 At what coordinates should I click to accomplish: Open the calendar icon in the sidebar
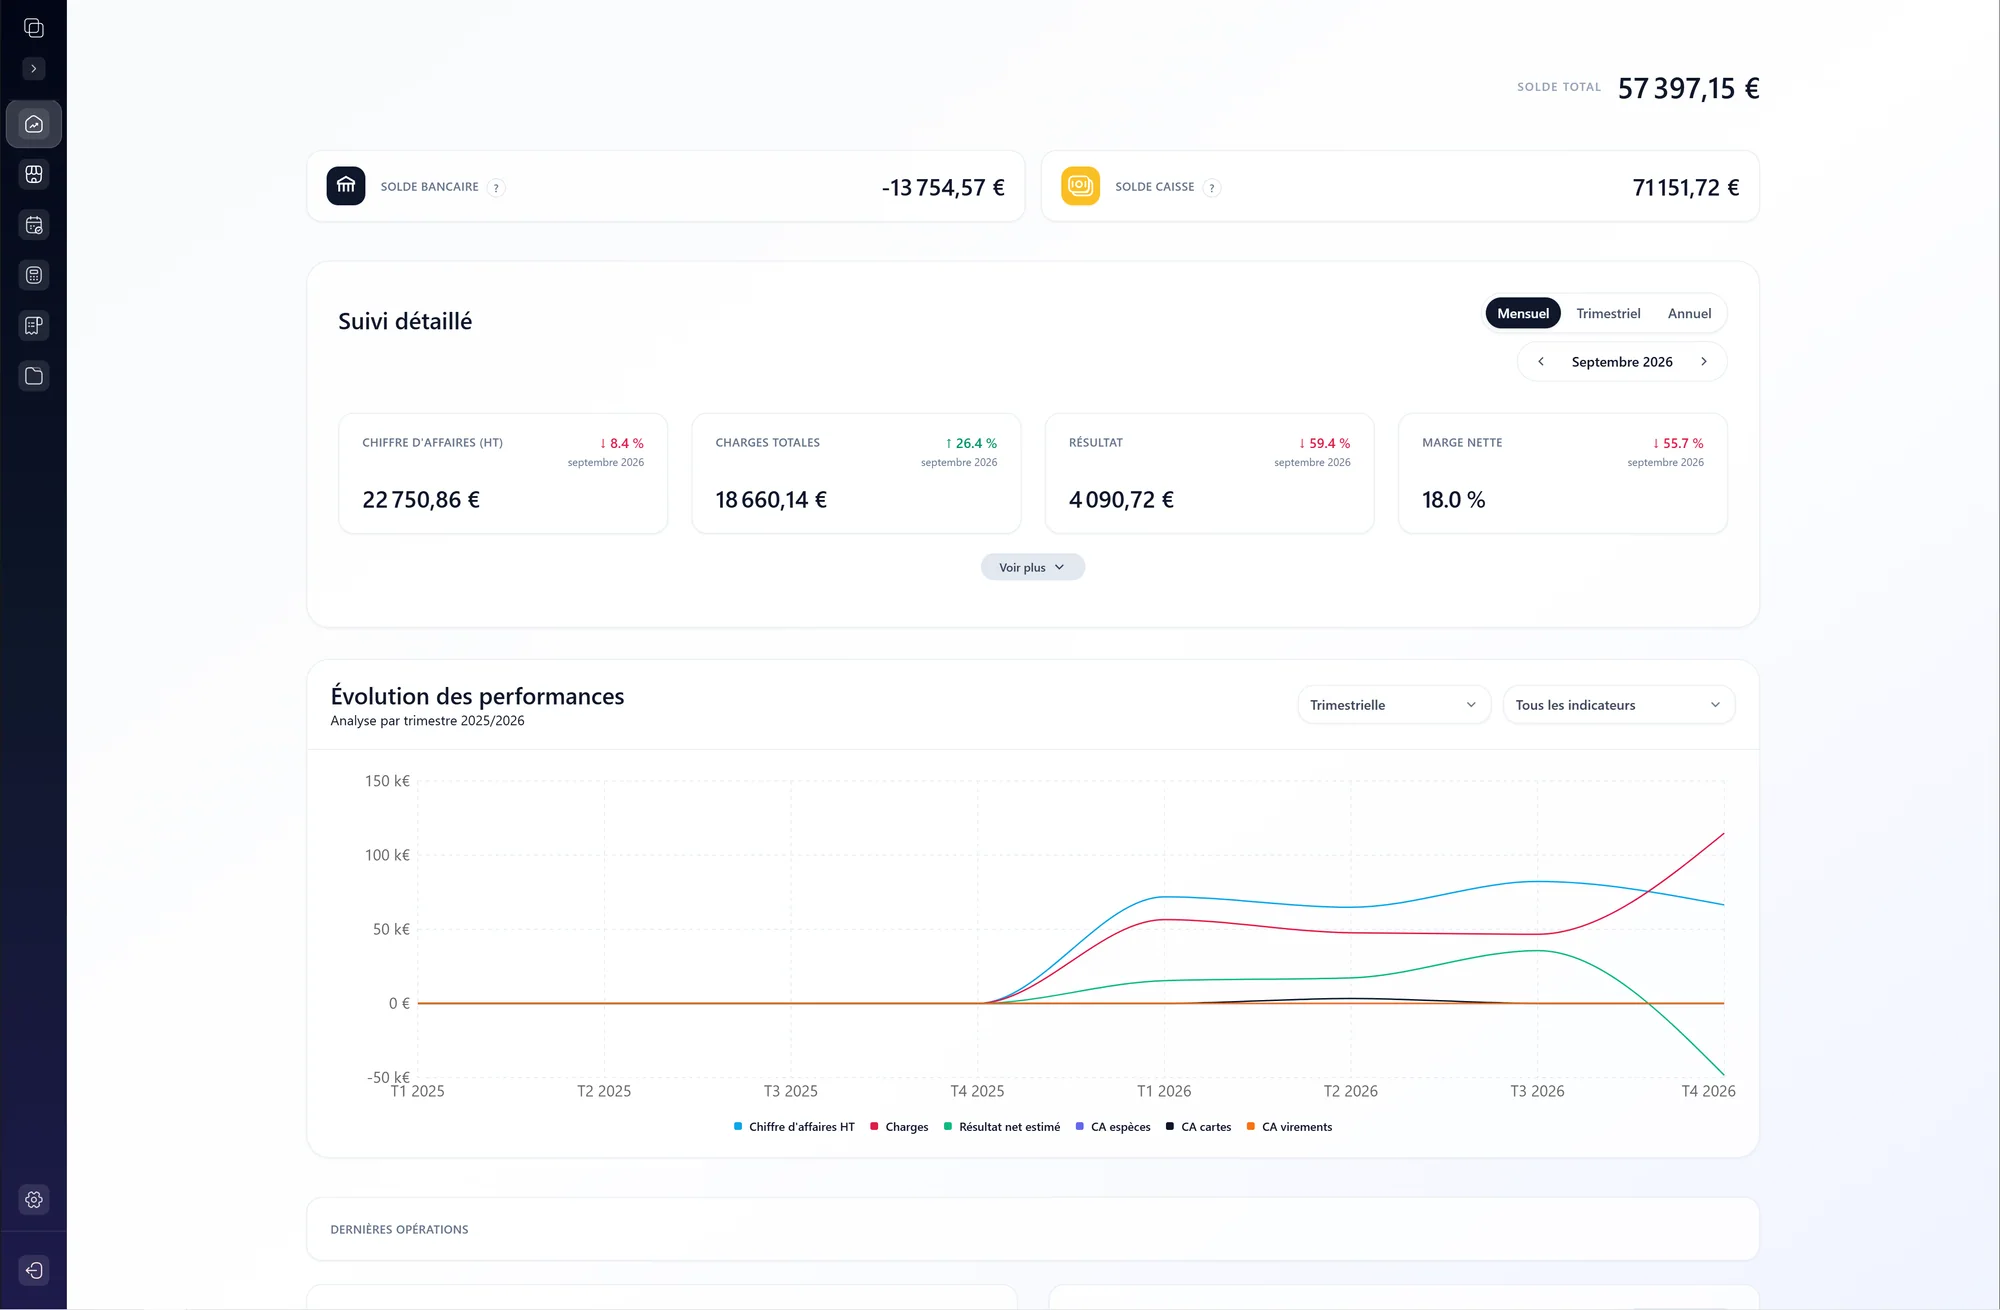coord(34,225)
